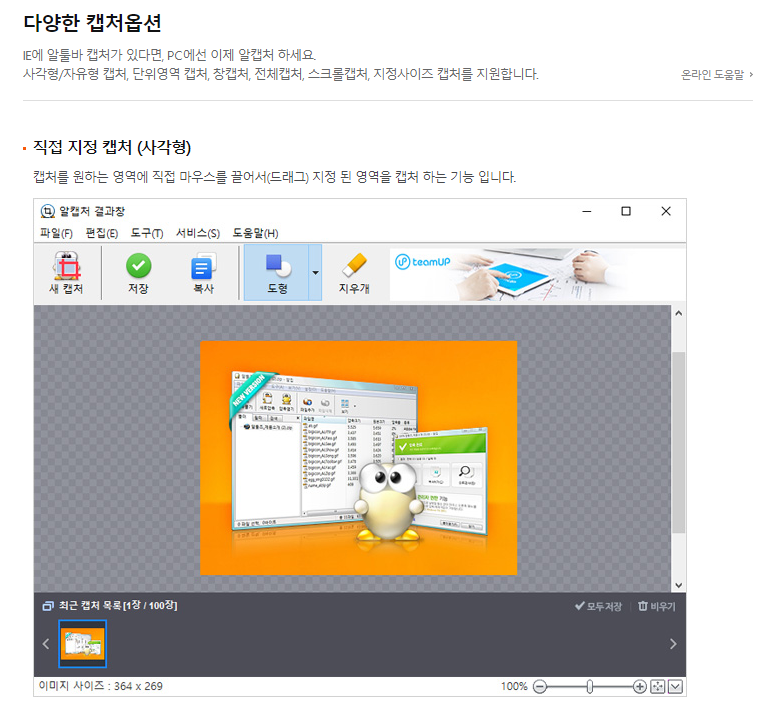Click the scroll down arrow of preview
This screenshot has height=715, width=771.
(679, 585)
